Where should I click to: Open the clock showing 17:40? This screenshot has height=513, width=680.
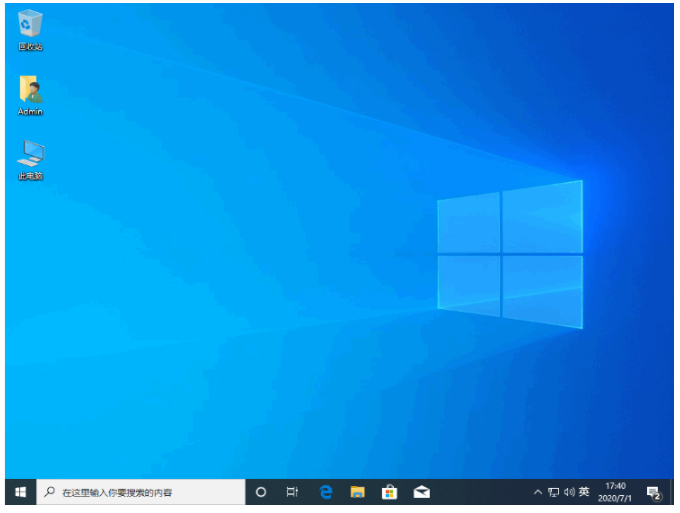pos(615,492)
